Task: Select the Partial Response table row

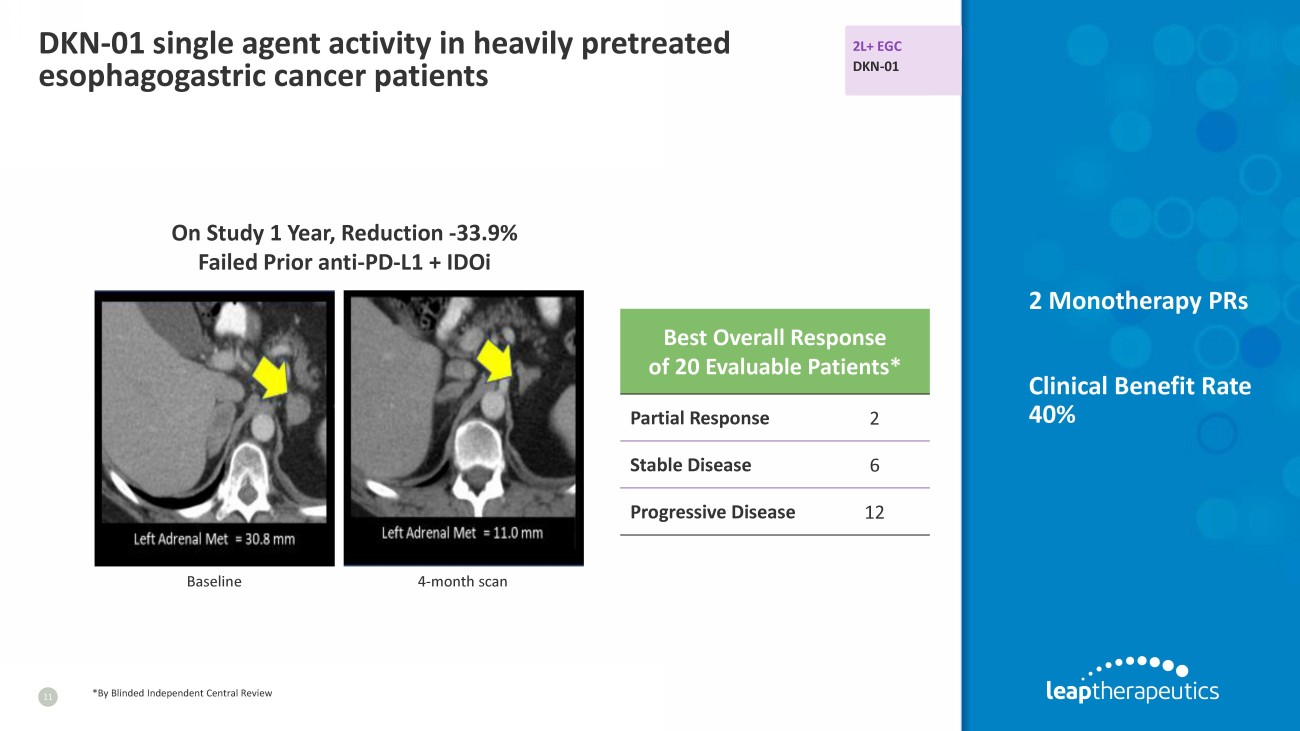Action: tap(774, 418)
